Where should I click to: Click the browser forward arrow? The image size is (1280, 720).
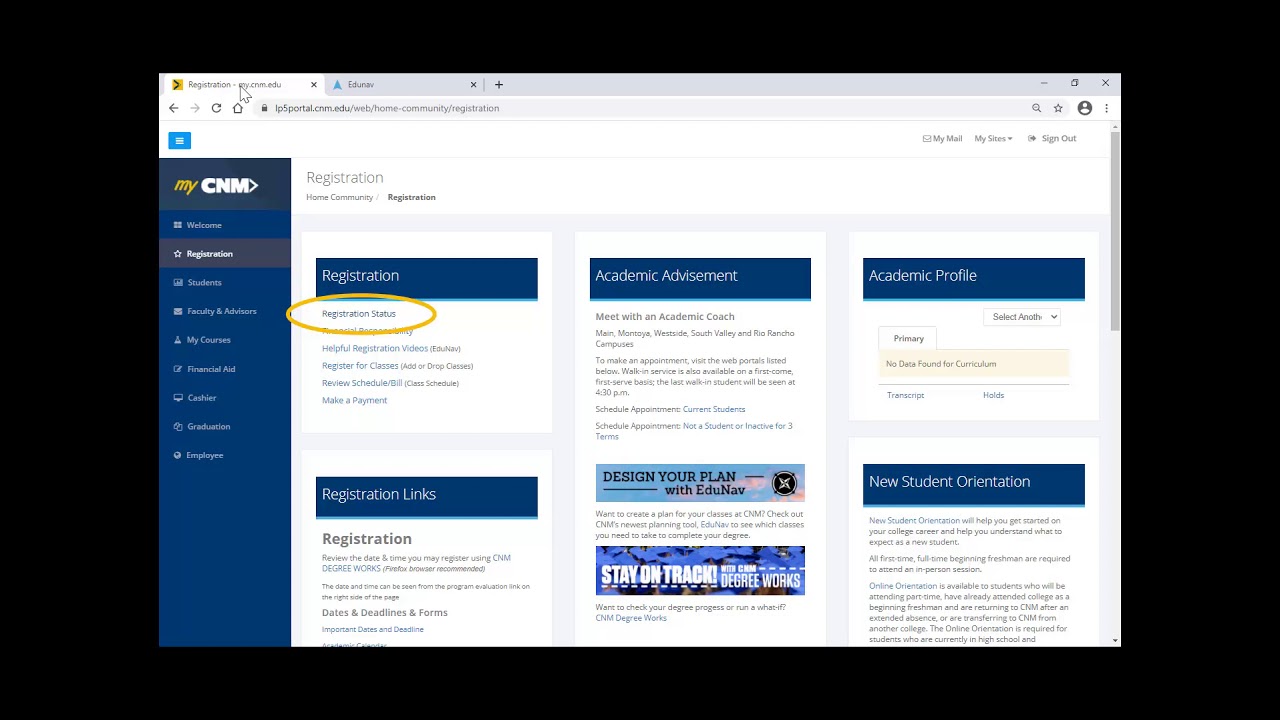tap(195, 108)
